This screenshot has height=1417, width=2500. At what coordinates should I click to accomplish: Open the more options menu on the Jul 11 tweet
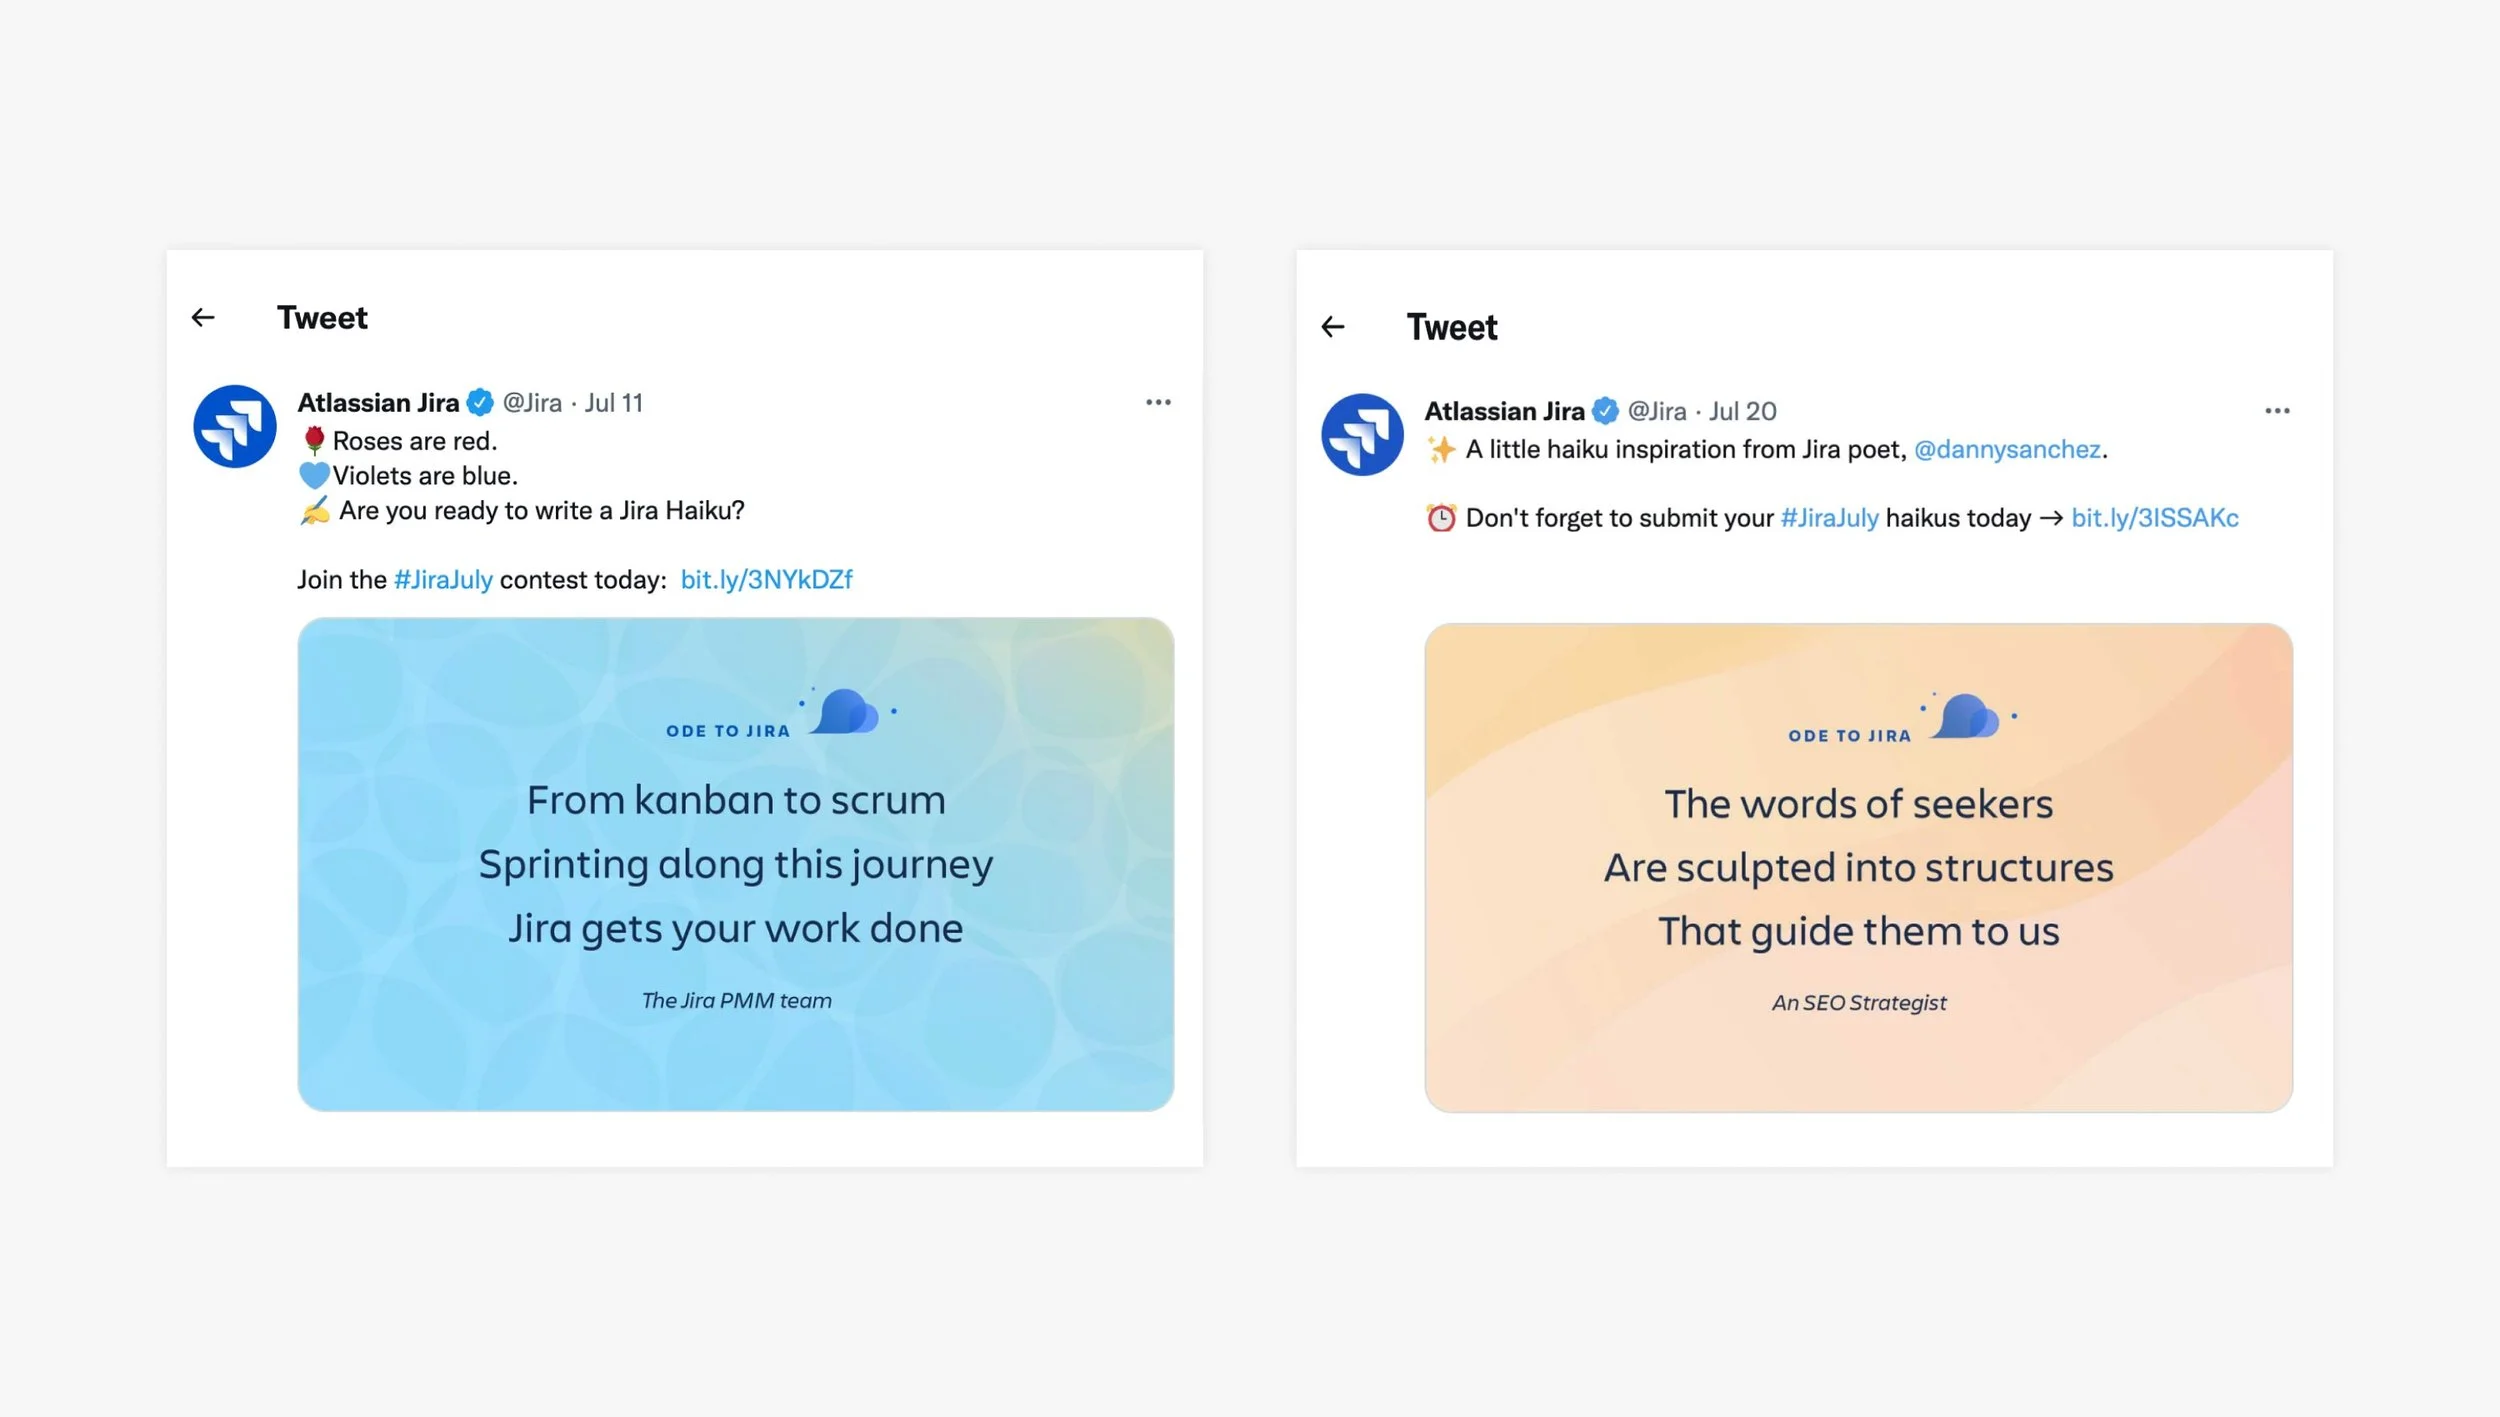click(1158, 401)
